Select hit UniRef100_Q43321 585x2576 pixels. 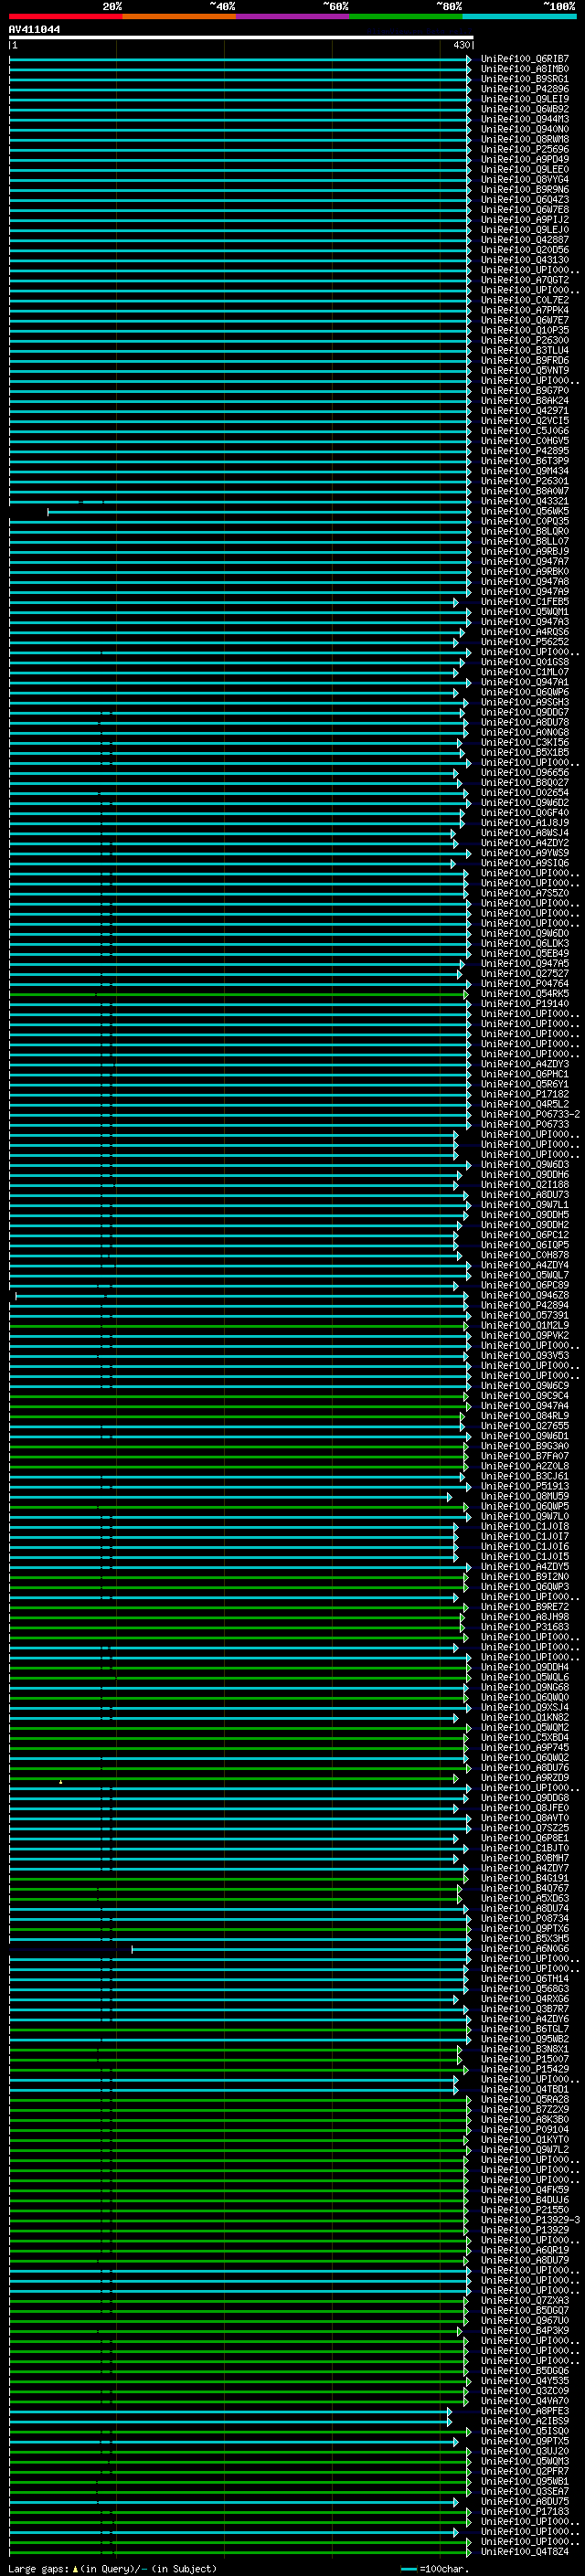pyautogui.click(x=524, y=501)
